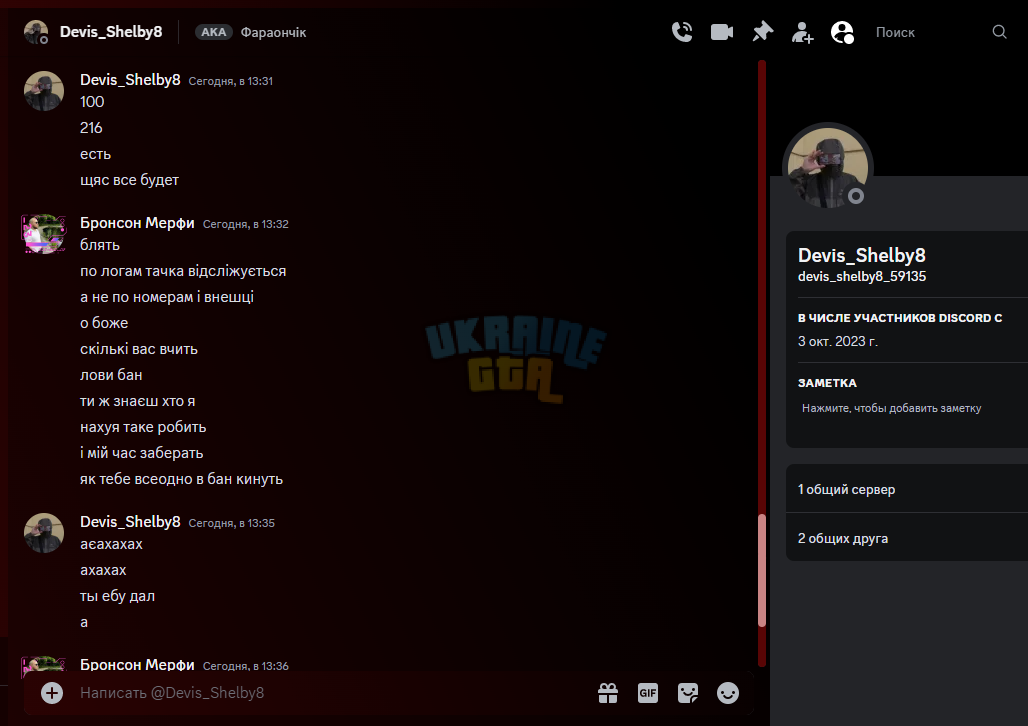Start a voice call
The height and width of the screenshot is (726, 1028).
point(682,32)
